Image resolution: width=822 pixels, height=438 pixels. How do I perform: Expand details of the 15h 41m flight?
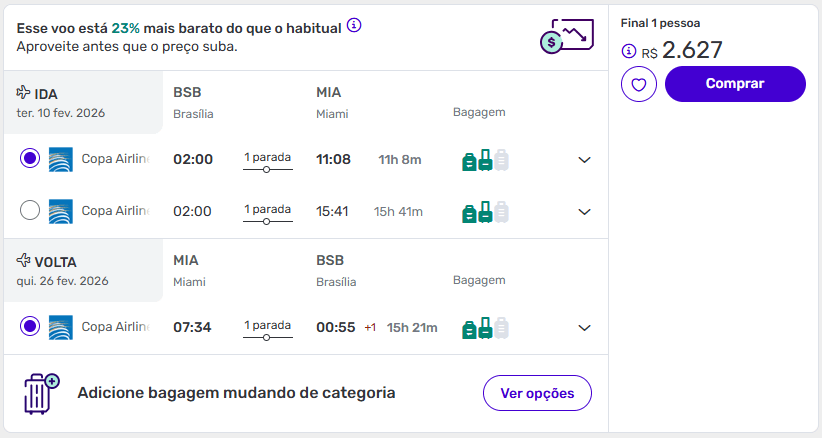(585, 211)
